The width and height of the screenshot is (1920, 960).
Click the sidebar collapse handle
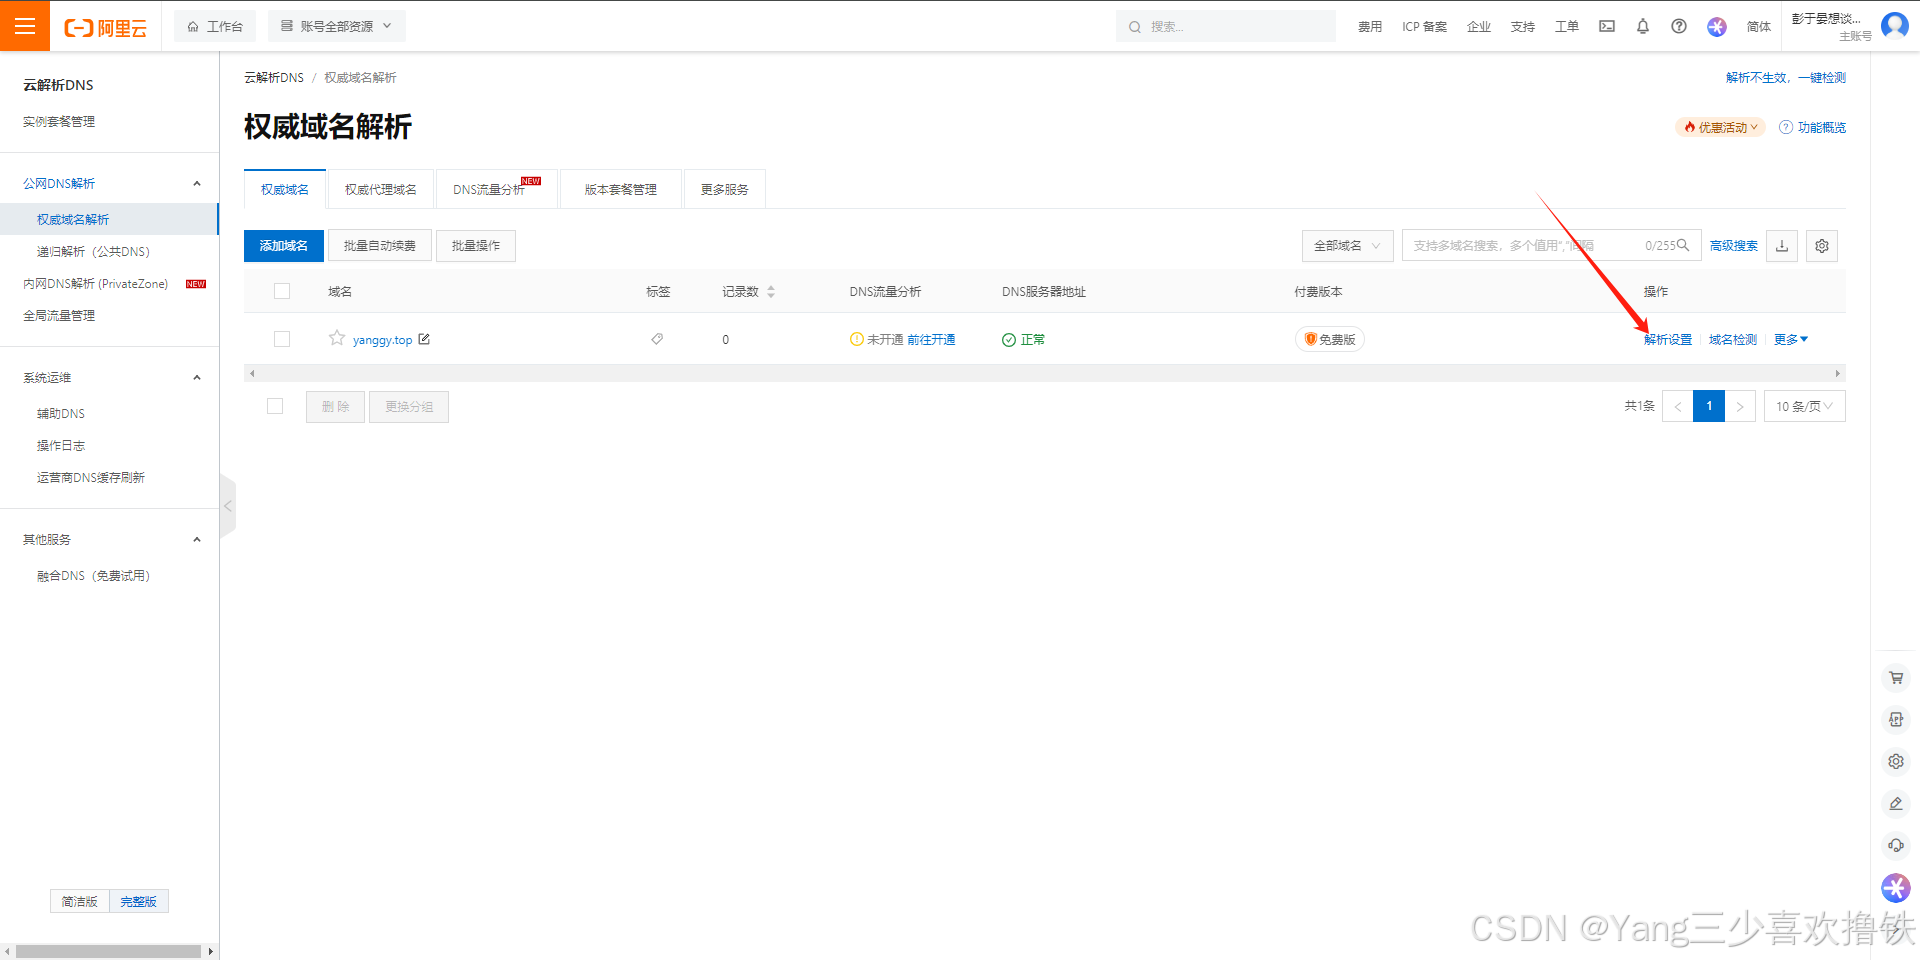click(x=228, y=506)
